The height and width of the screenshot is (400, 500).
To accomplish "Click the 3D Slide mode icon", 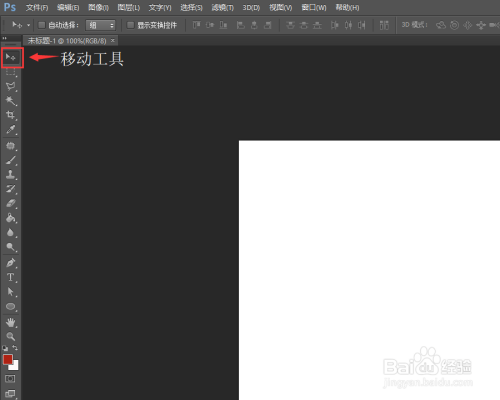I will tap(481, 25).
